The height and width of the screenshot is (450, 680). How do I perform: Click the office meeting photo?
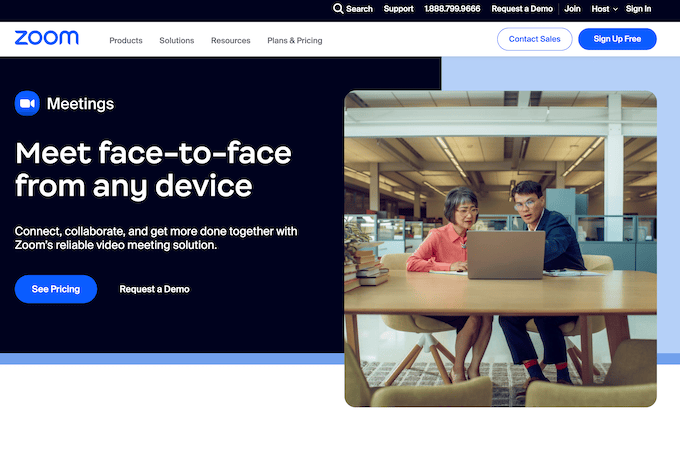500,249
